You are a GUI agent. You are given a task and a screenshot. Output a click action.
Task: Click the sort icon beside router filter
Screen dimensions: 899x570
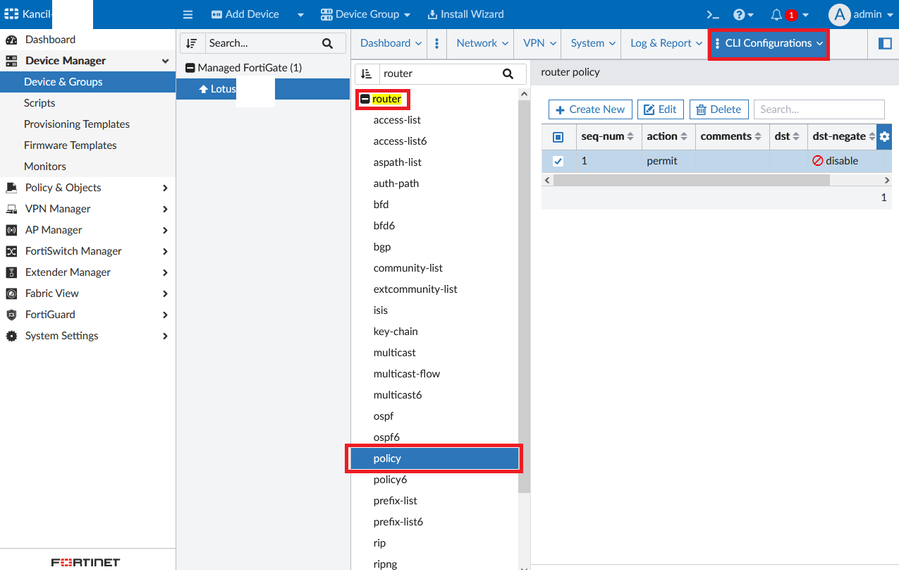coord(366,73)
